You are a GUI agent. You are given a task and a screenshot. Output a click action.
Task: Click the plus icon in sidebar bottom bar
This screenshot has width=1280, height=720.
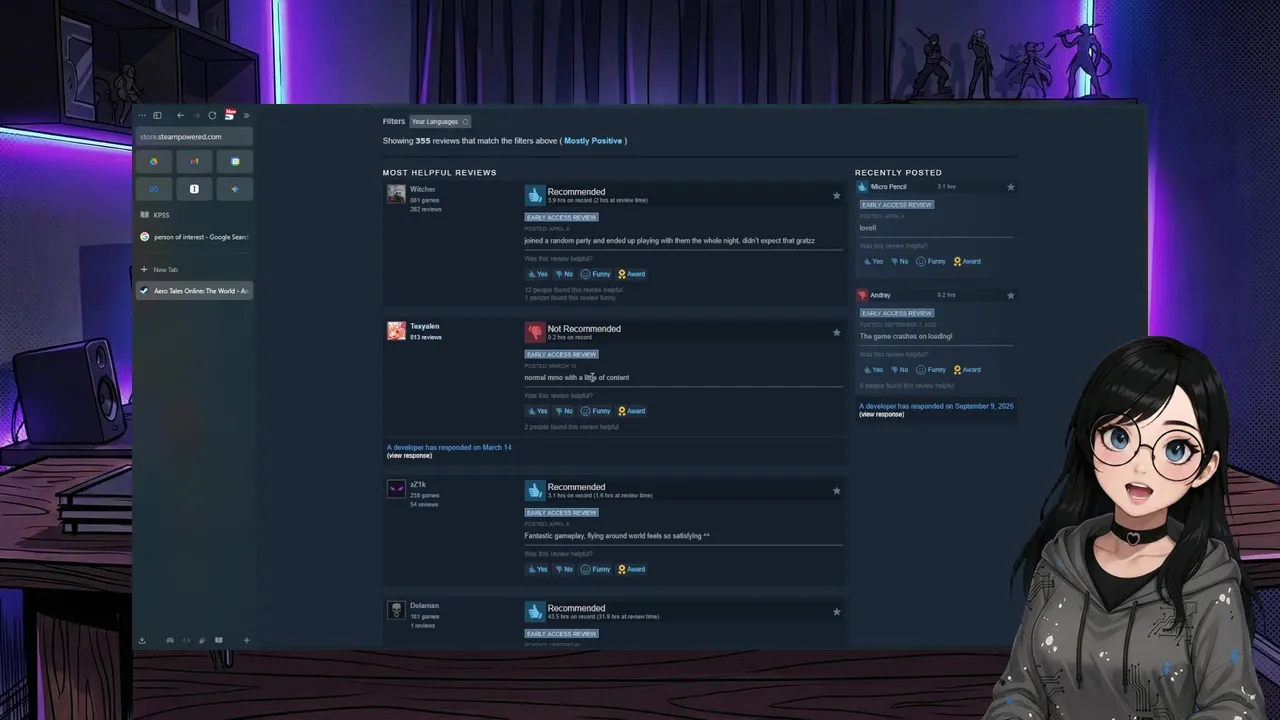click(246, 640)
